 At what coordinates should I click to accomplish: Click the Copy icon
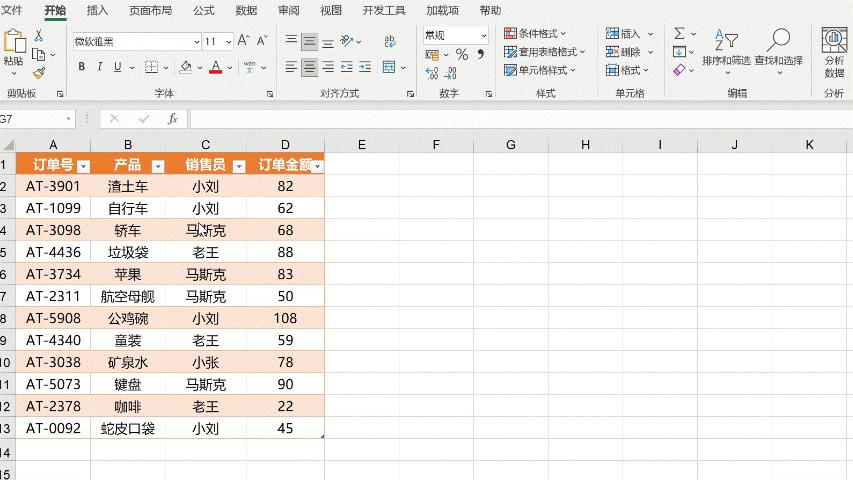pos(38,54)
